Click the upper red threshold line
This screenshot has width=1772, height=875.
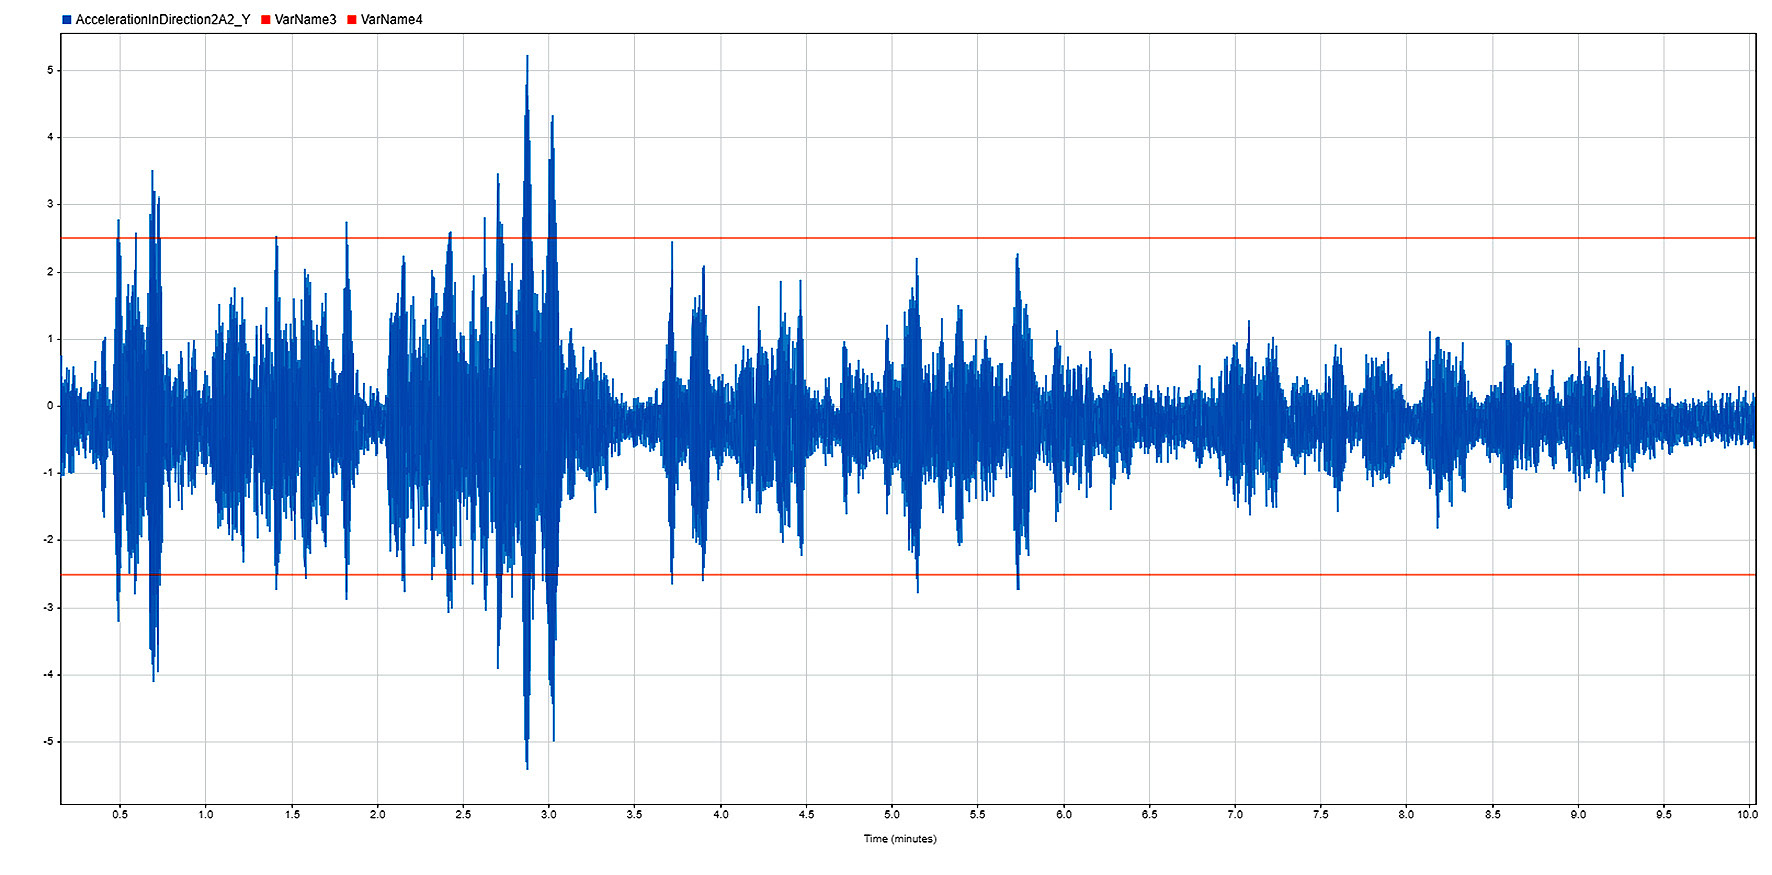[x=1200, y=238]
